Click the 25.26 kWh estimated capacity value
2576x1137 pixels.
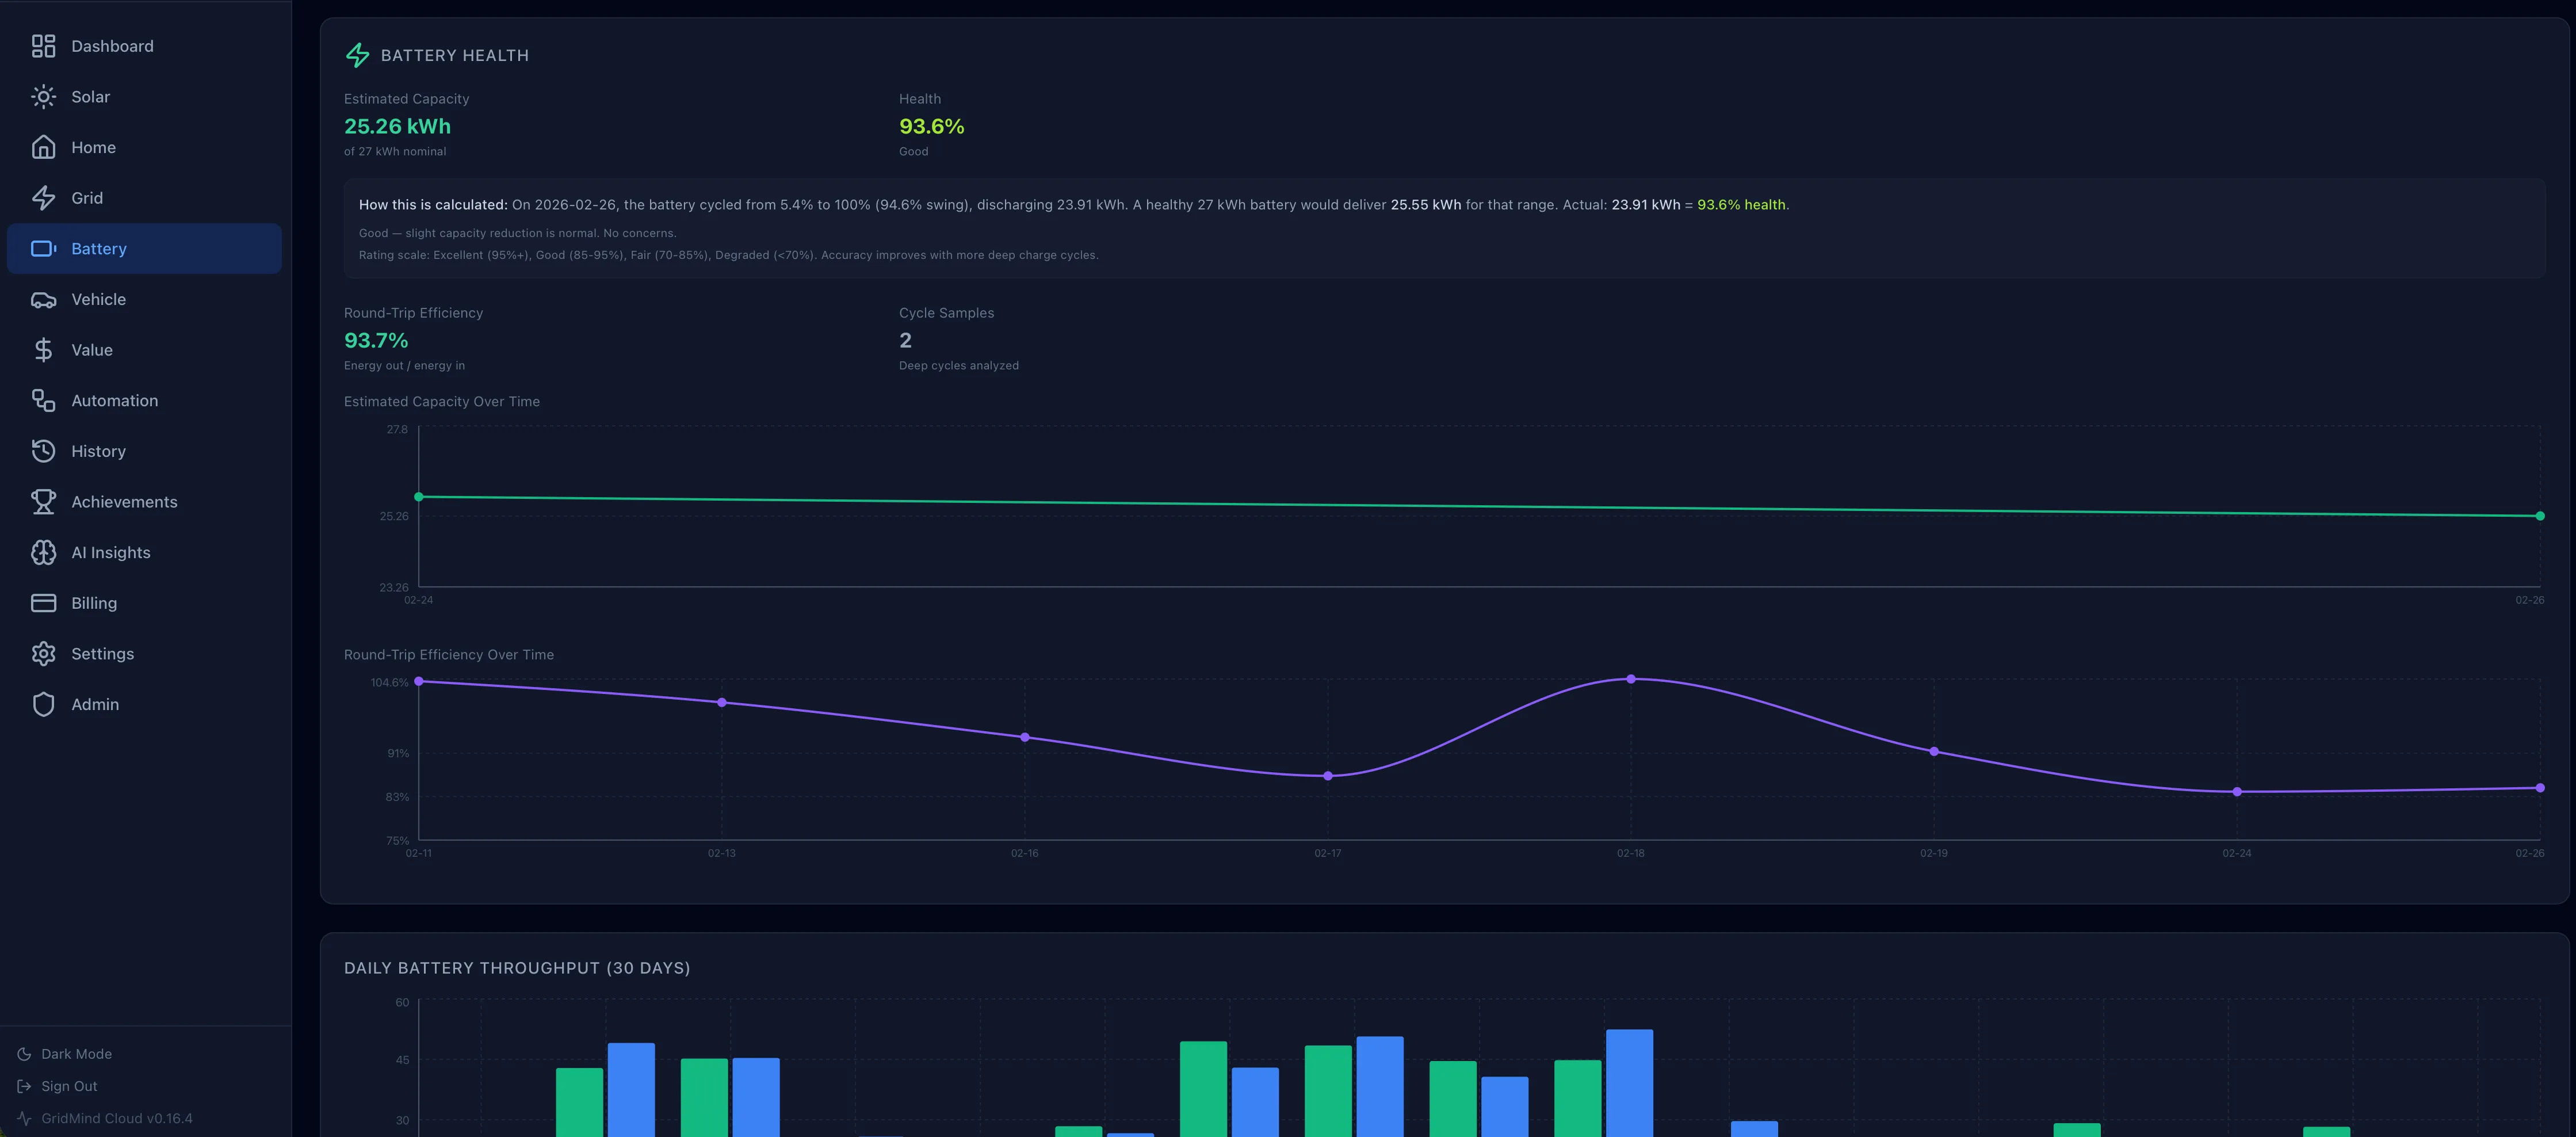(397, 127)
